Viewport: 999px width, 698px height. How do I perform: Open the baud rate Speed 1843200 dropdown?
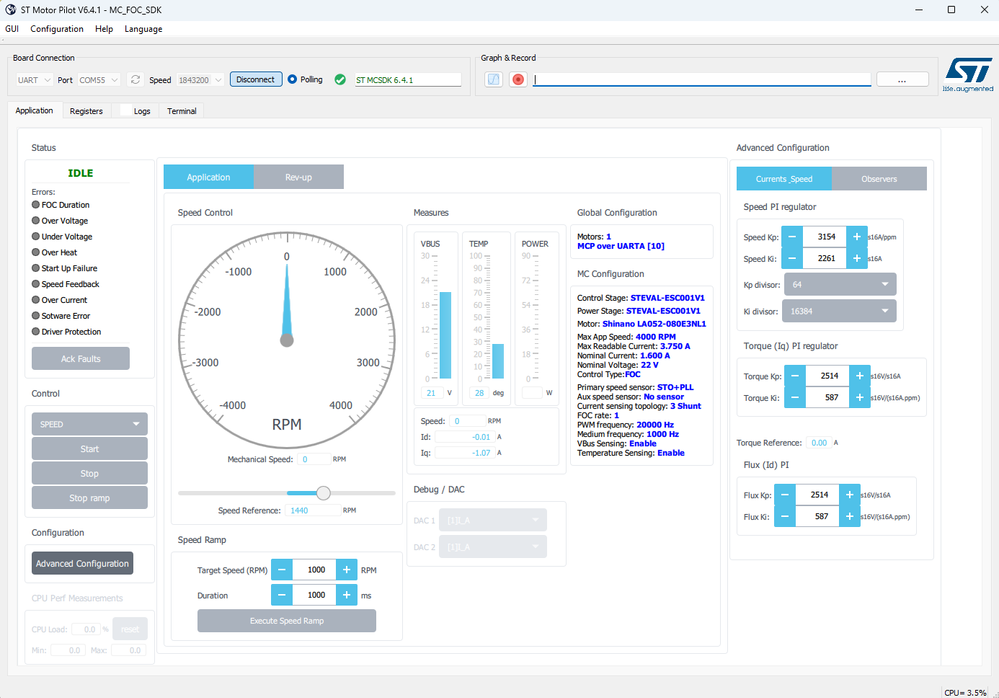[x=199, y=80]
